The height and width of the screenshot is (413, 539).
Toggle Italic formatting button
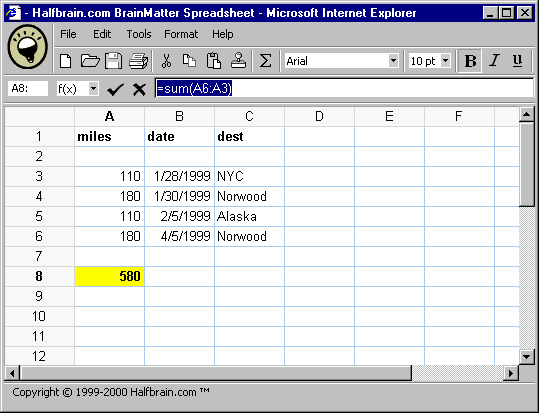point(494,61)
